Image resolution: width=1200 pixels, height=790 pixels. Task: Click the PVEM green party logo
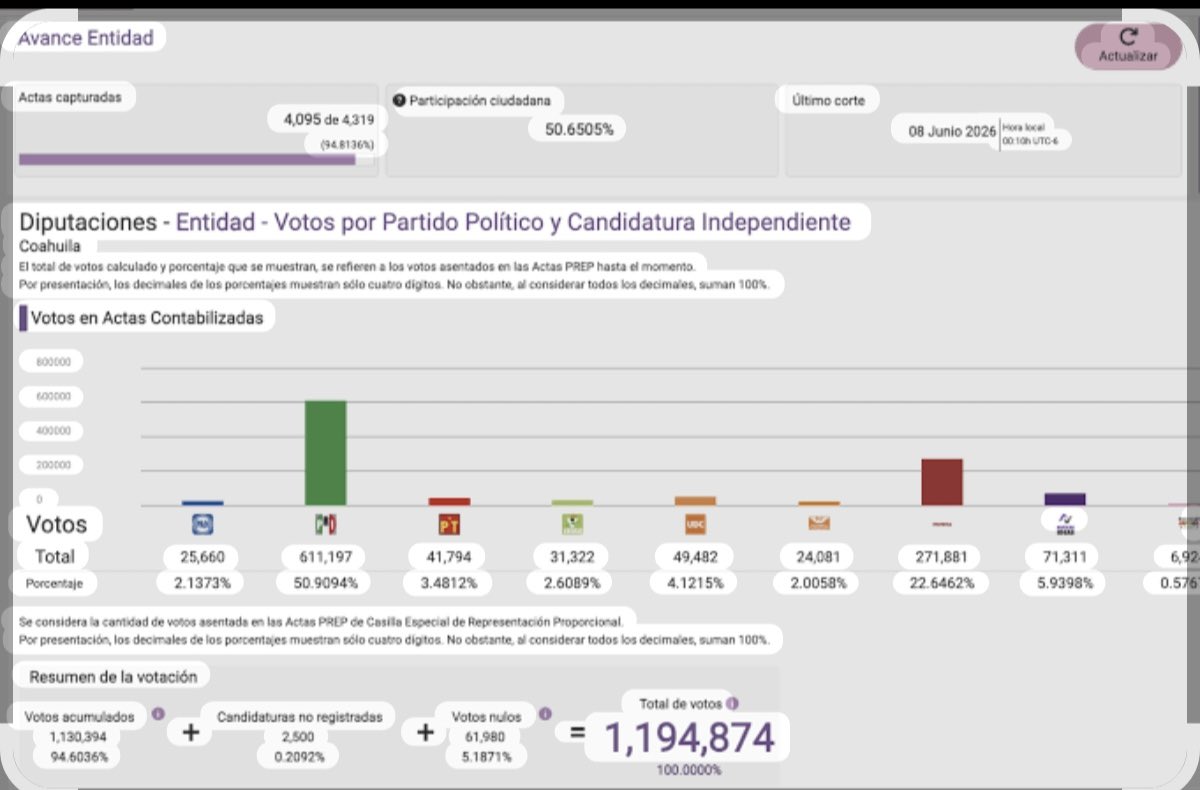point(572,523)
